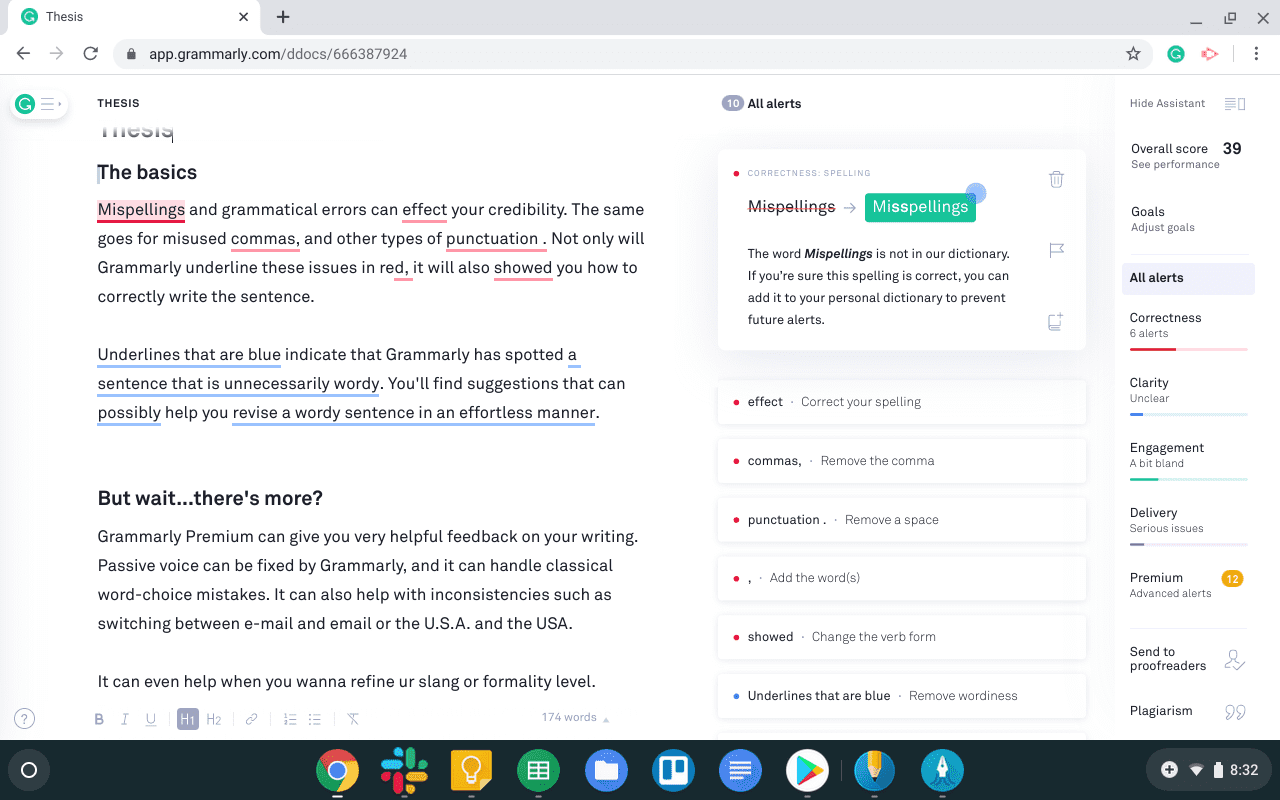Create a numbered list
Viewport: 1280px width, 800px height.
[290, 719]
